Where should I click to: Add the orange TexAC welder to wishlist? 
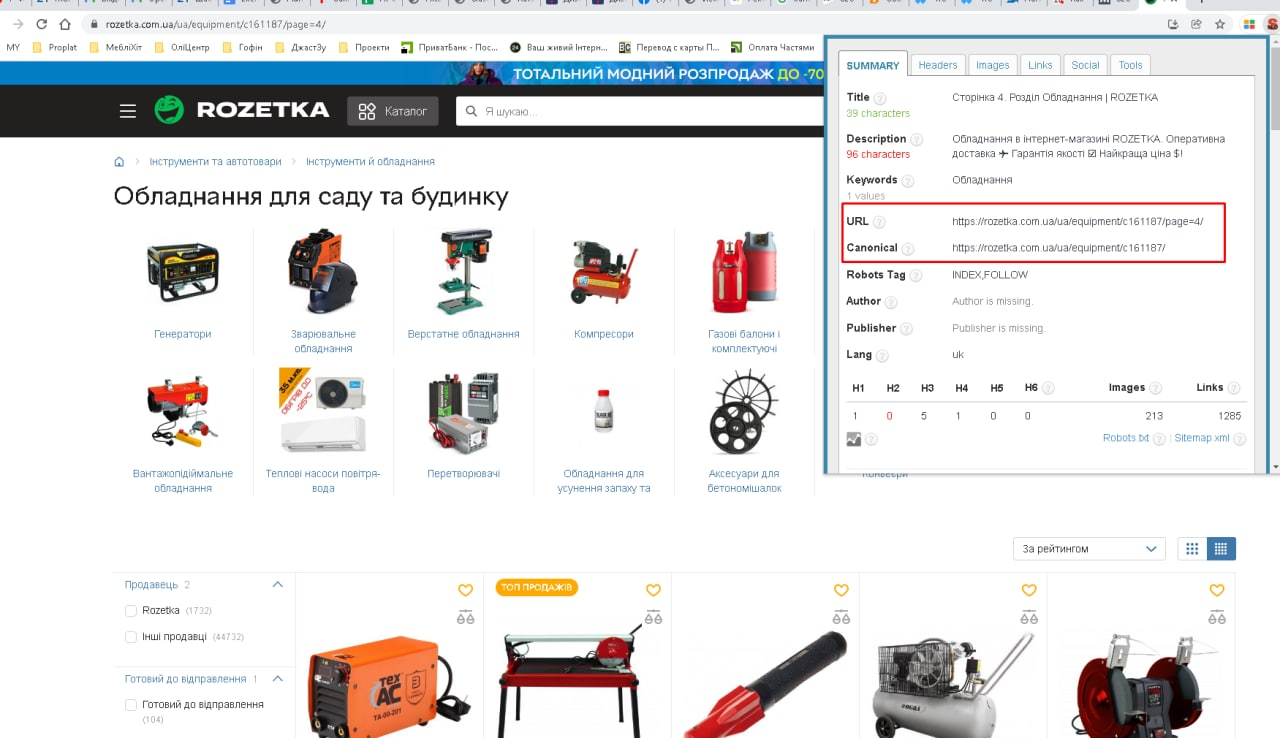(x=465, y=591)
